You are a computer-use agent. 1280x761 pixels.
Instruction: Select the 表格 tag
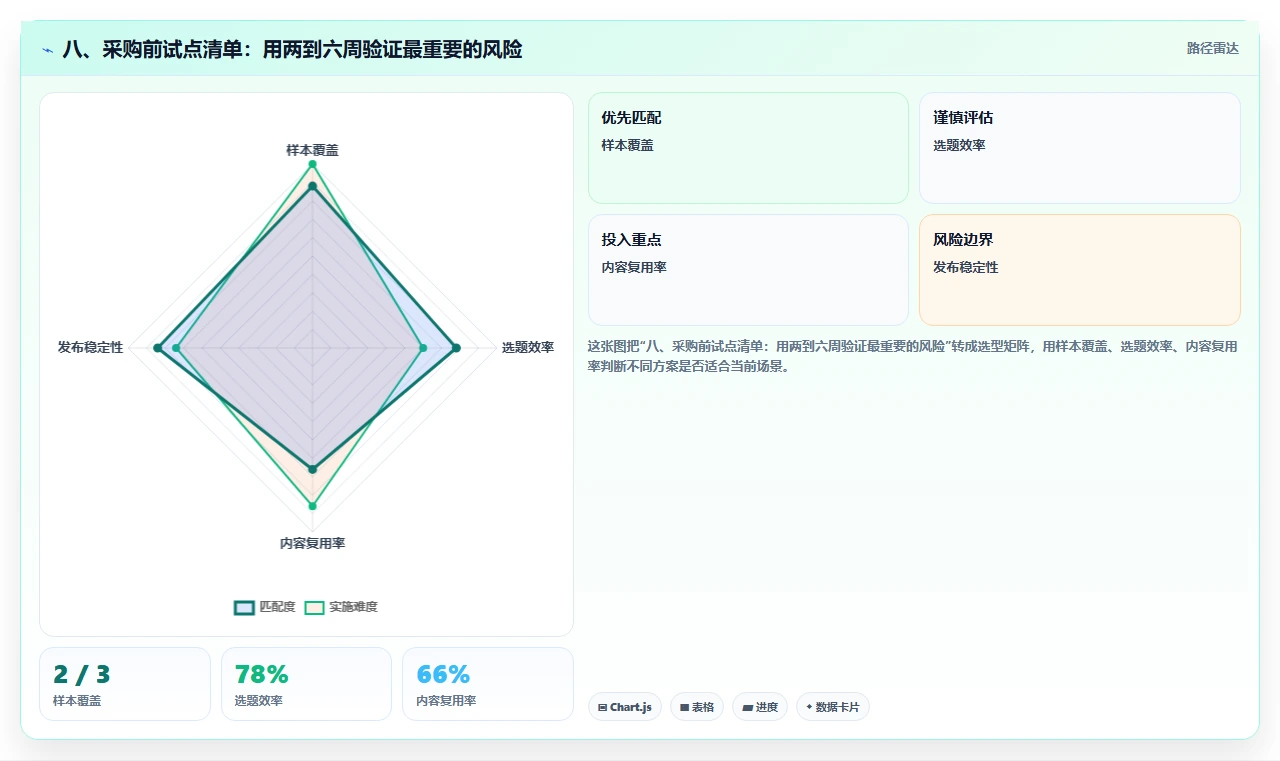click(x=697, y=707)
